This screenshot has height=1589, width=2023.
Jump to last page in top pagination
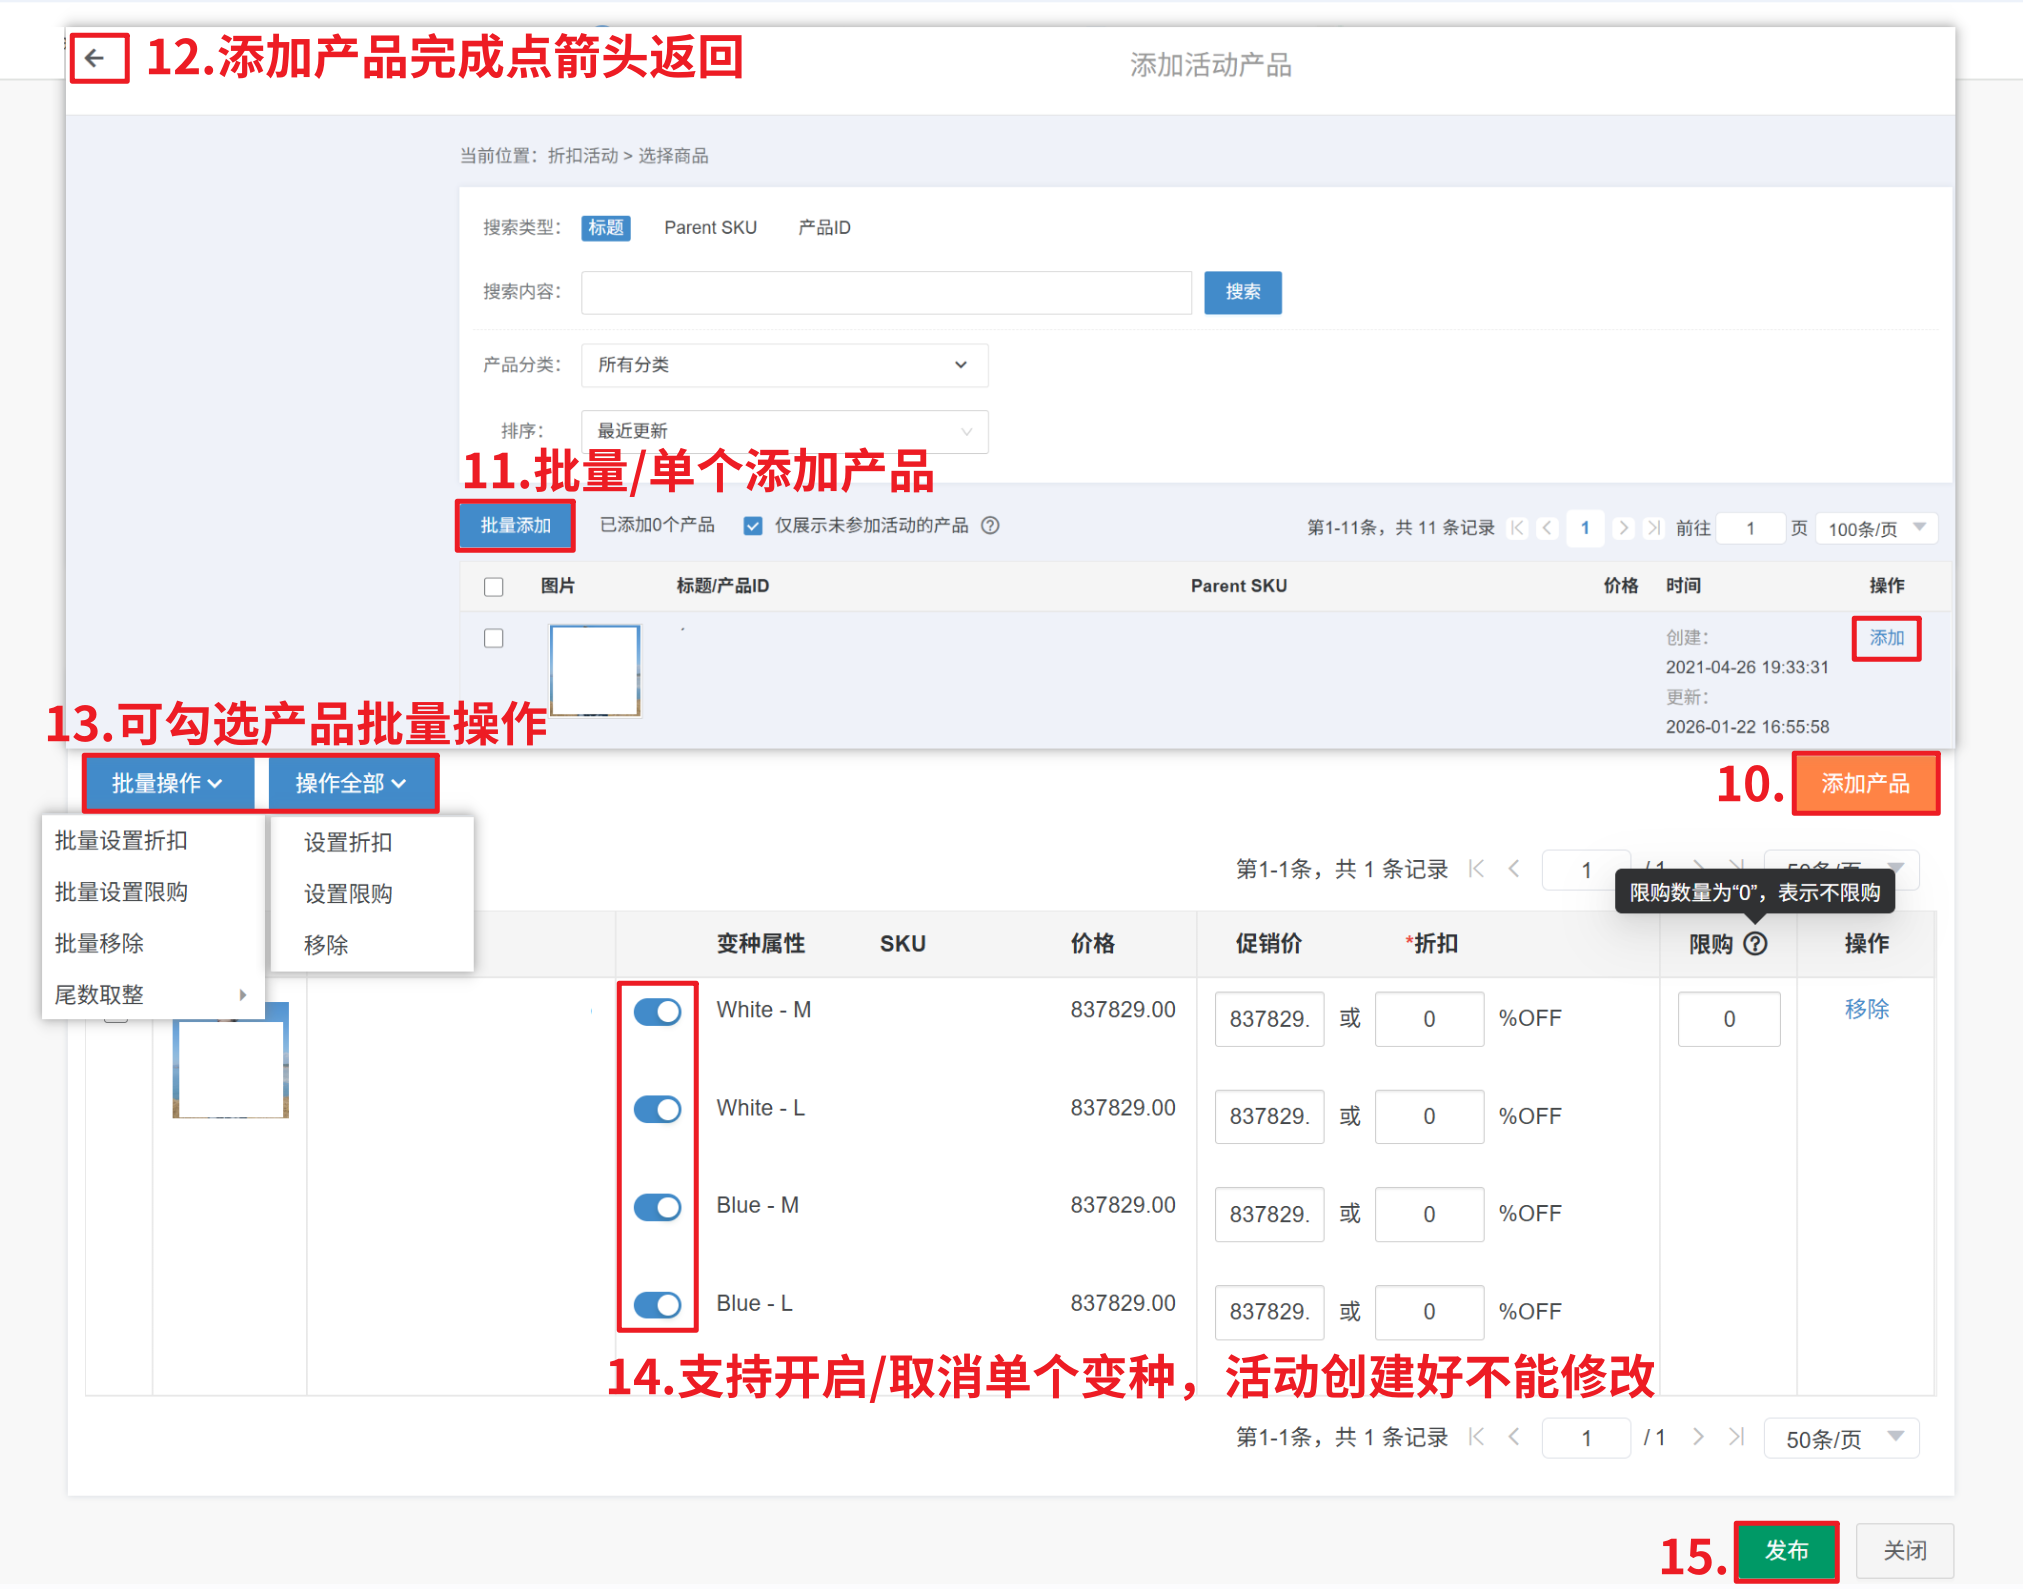[x=1654, y=528]
